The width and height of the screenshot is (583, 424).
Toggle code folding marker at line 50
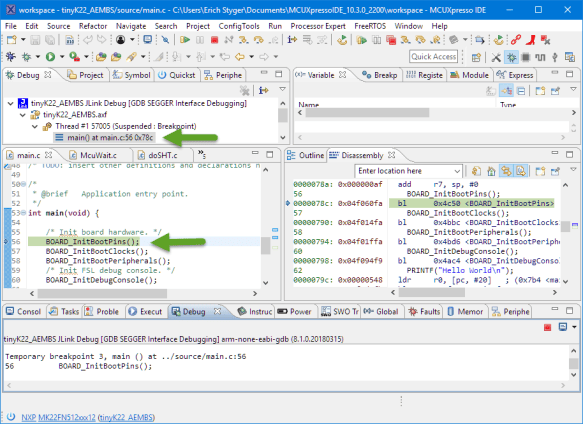23,184
